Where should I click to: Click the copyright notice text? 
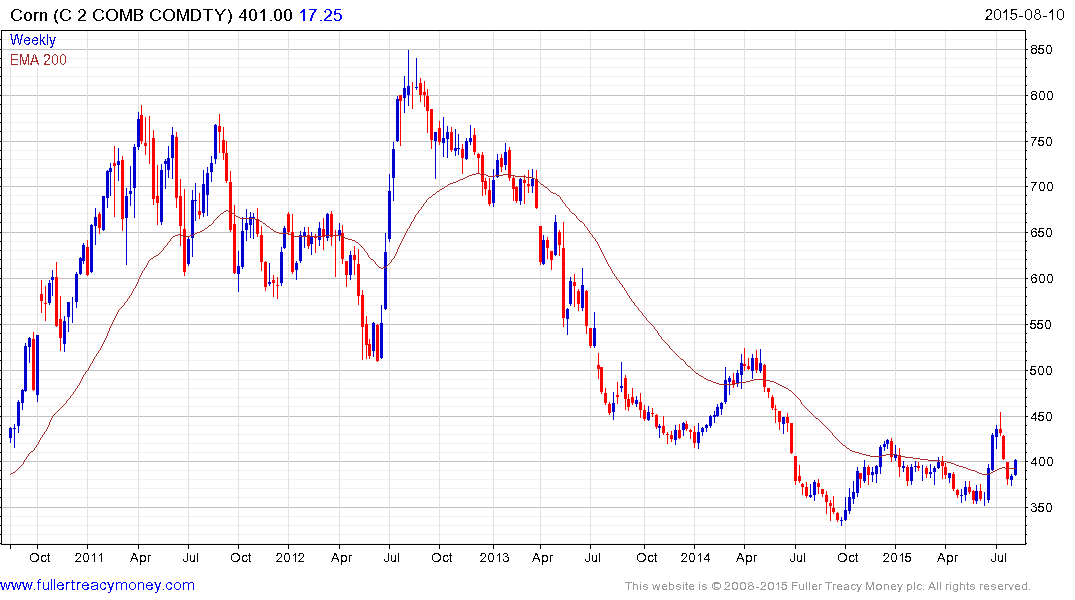[x=828, y=586]
